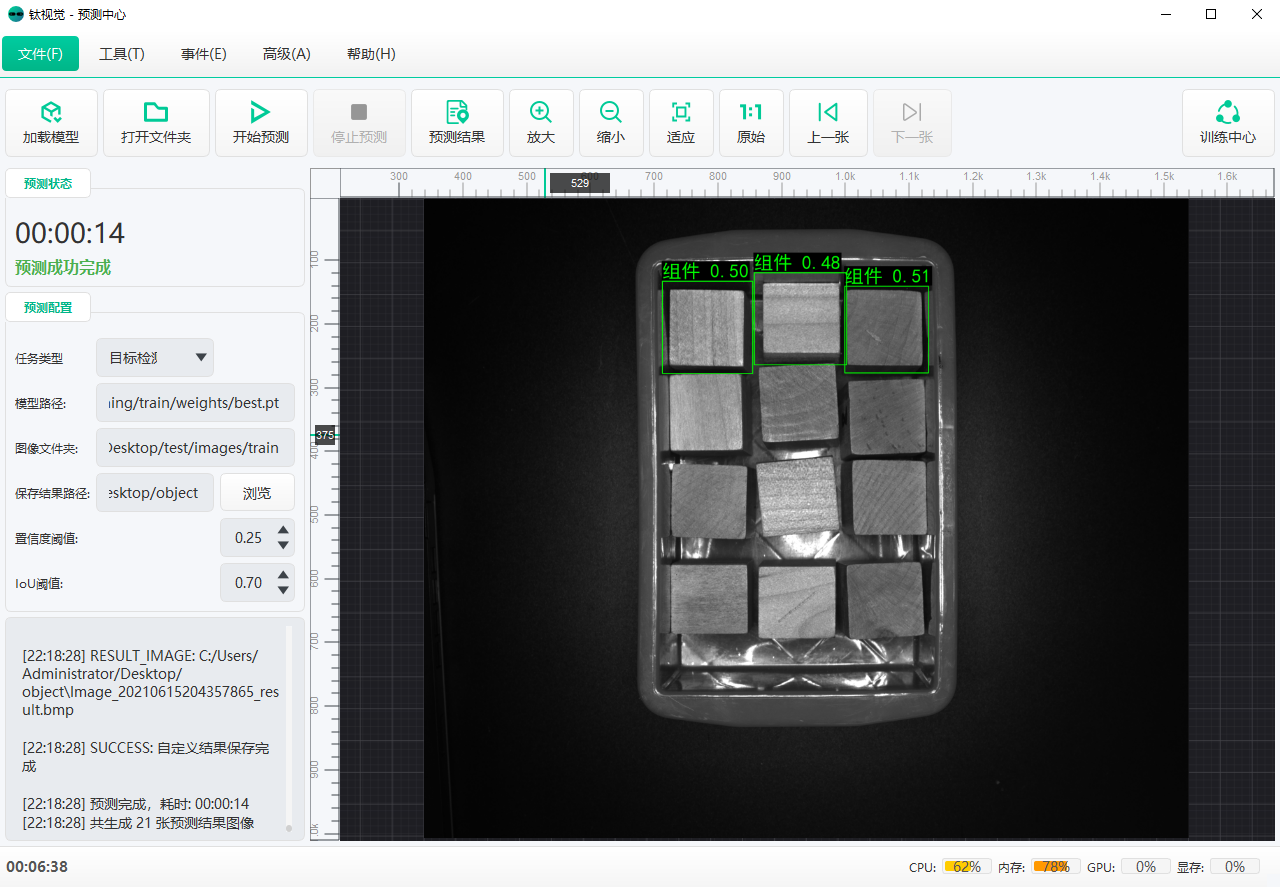Click the GPU usage bar 0%
This screenshot has width=1280, height=887.
tap(1146, 867)
